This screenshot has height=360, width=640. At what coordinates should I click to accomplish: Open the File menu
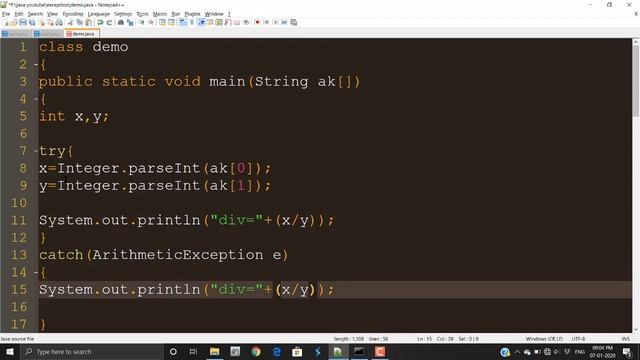click(6, 14)
